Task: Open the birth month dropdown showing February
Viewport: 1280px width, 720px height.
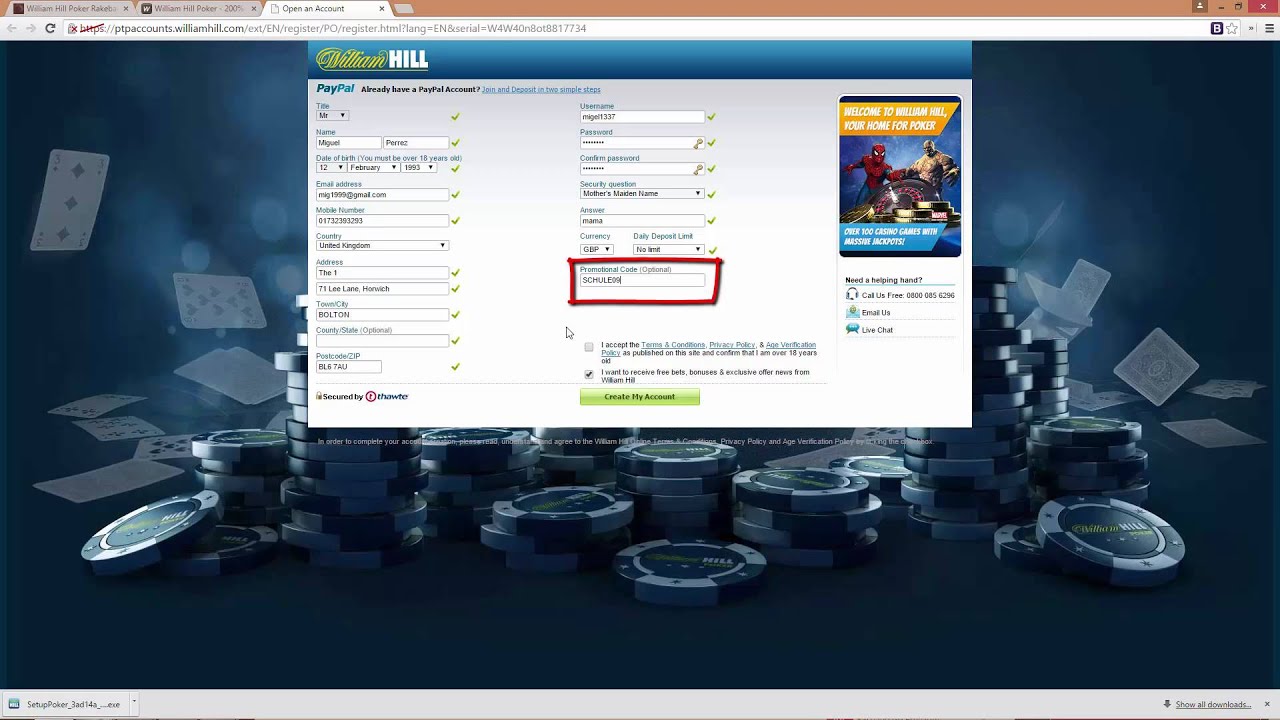Action: tap(373, 168)
